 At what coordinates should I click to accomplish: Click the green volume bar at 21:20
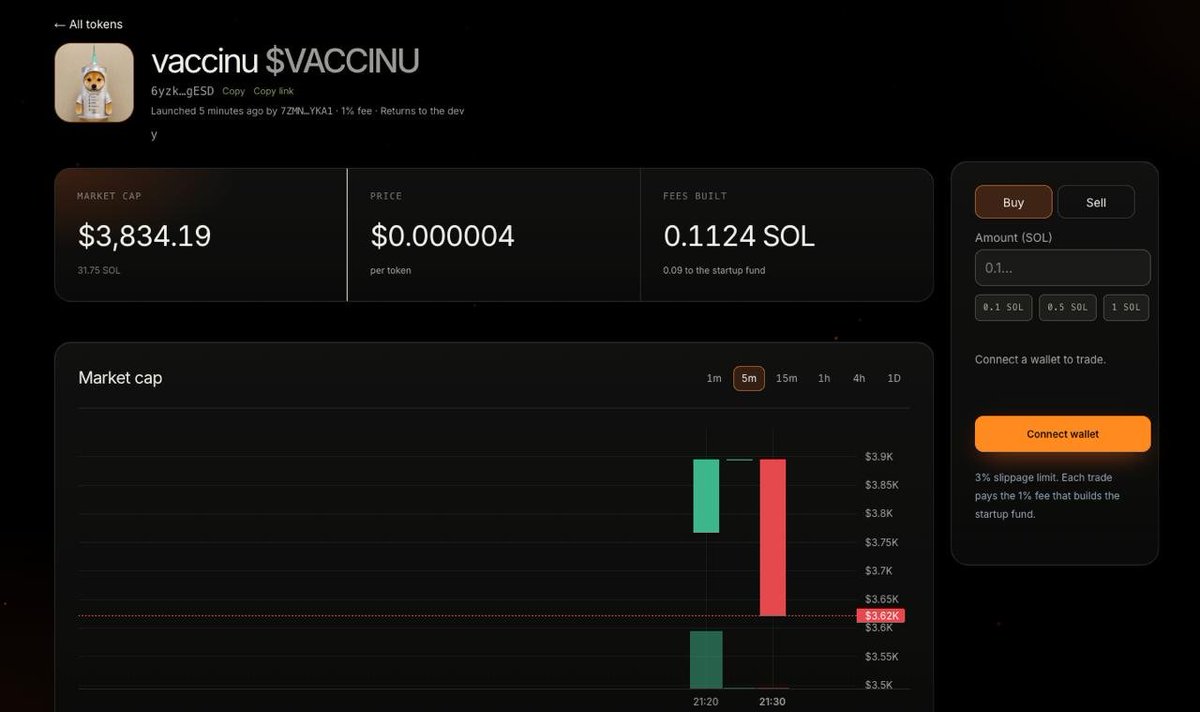[x=706, y=660]
